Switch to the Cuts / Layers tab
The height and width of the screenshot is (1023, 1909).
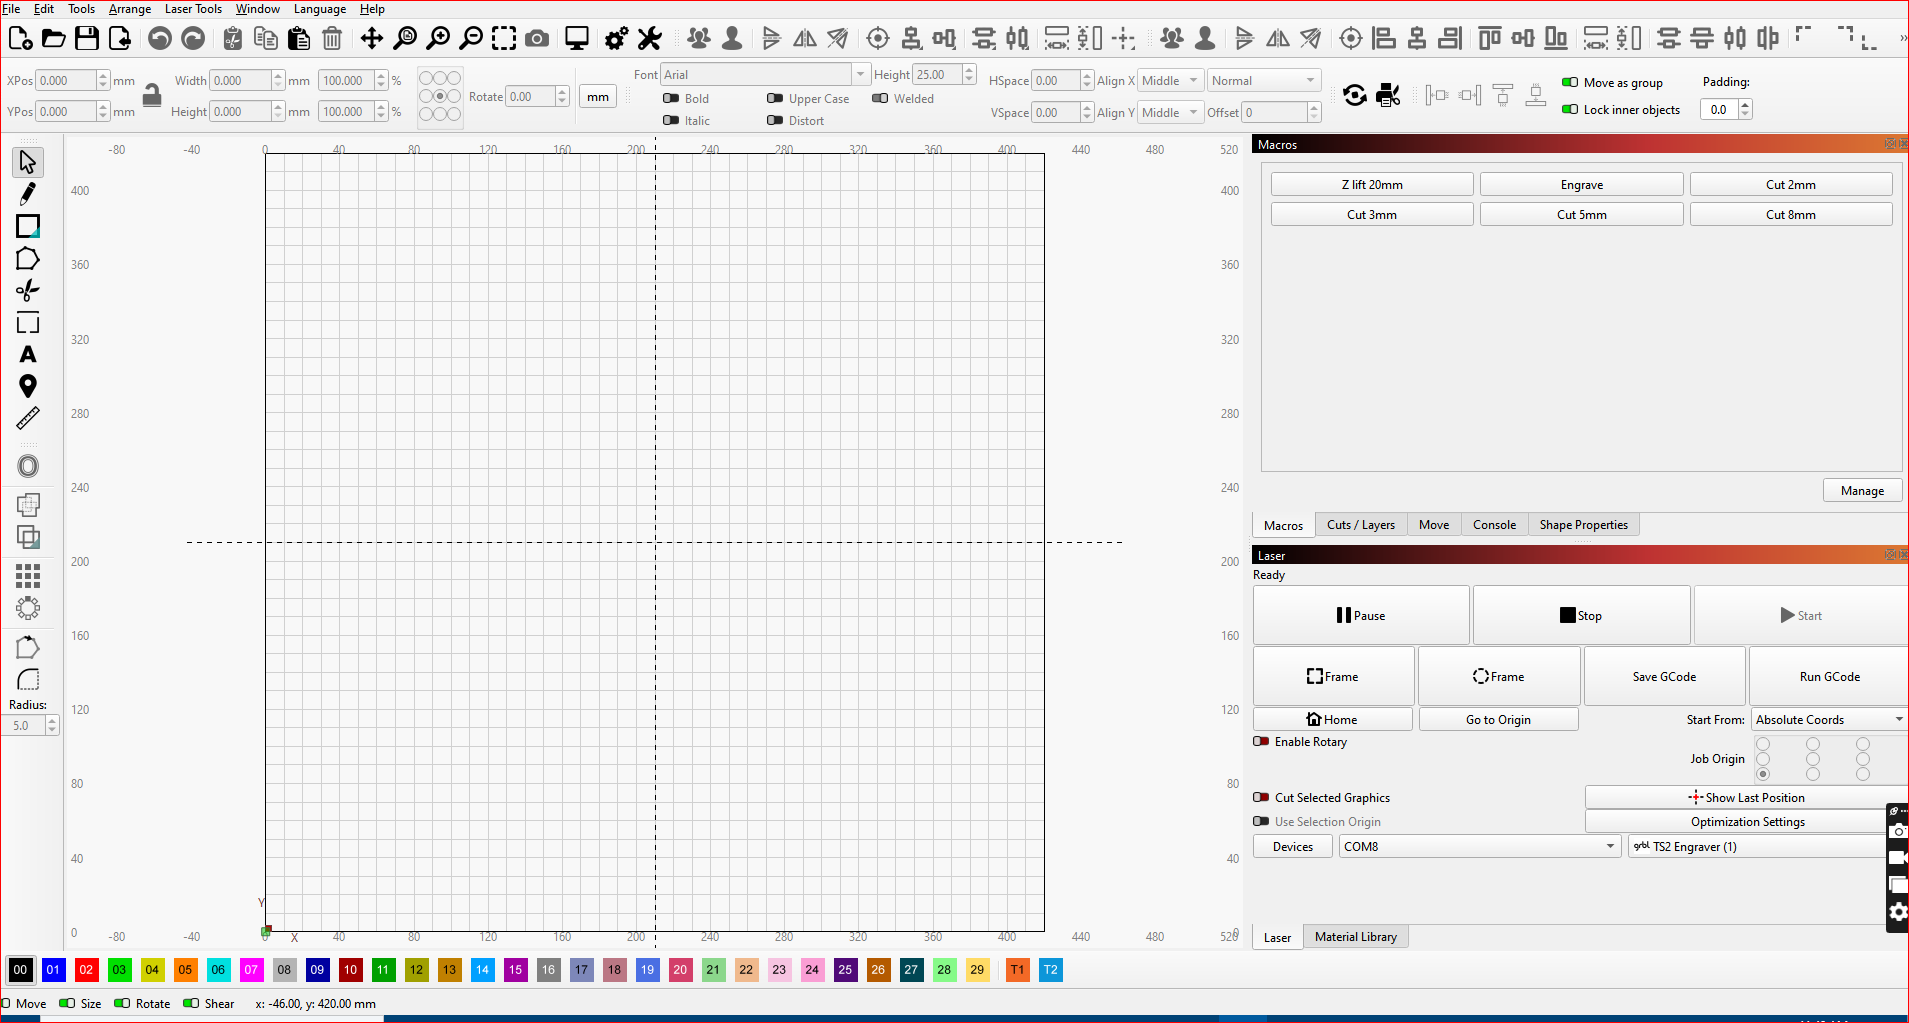coord(1360,525)
